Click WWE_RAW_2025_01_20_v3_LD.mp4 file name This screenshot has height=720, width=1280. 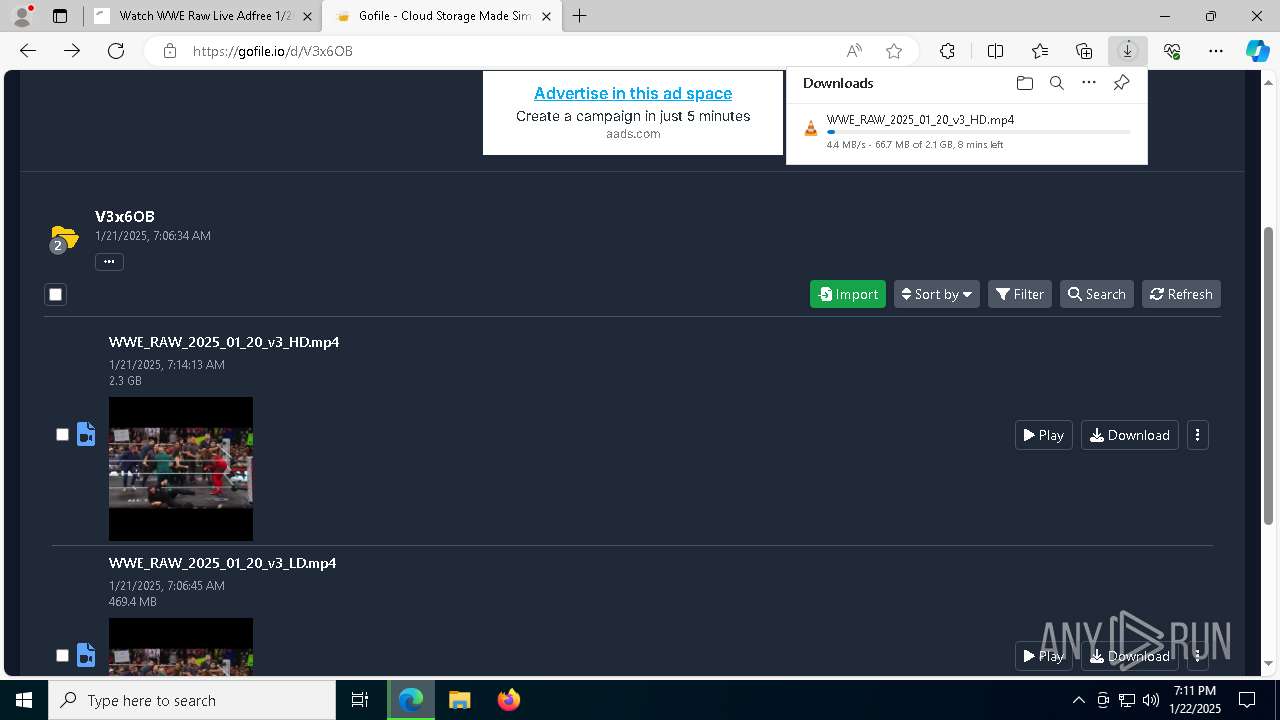222,563
